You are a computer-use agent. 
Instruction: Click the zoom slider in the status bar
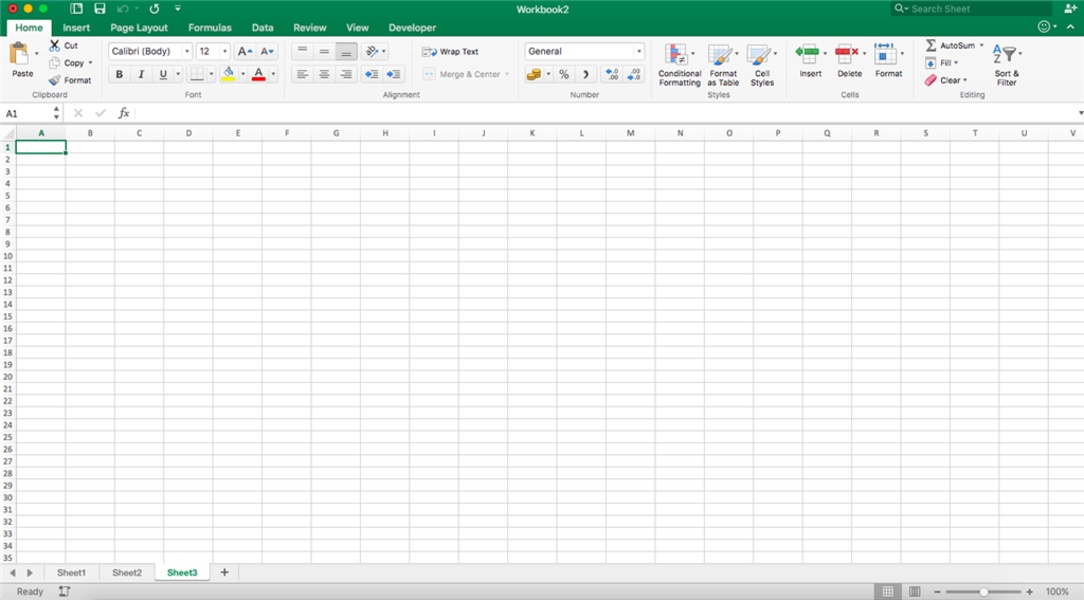pos(984,592)
